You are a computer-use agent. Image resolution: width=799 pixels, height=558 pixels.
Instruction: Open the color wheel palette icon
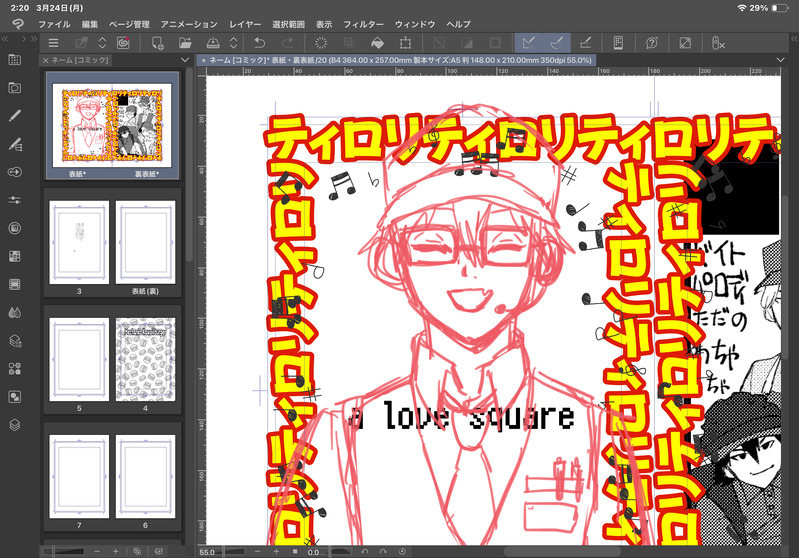pos(15,228)
